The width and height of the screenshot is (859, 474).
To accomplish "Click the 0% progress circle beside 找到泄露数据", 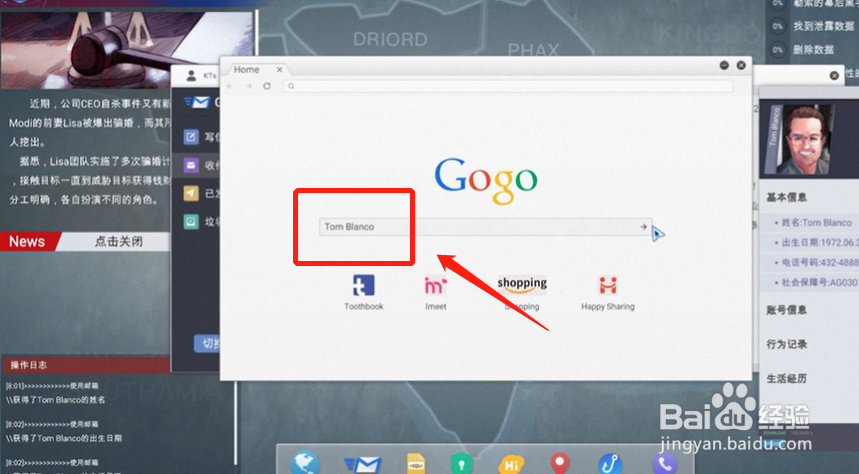I will point(778,26).
